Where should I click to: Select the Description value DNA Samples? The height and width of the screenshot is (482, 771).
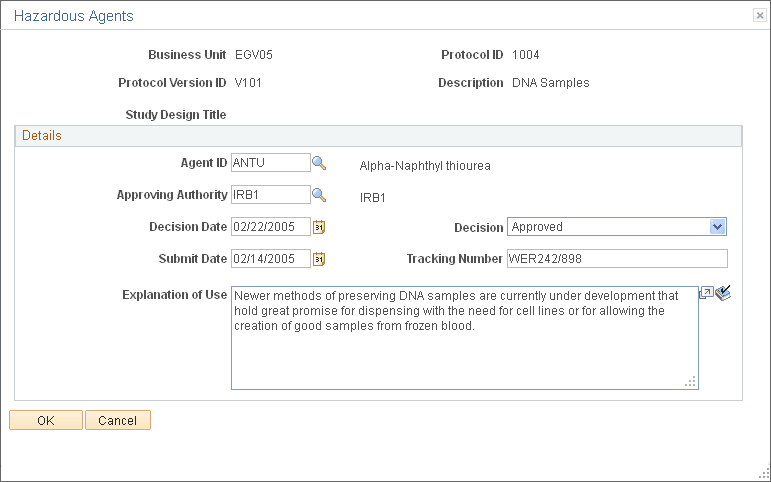coord(551,83)
